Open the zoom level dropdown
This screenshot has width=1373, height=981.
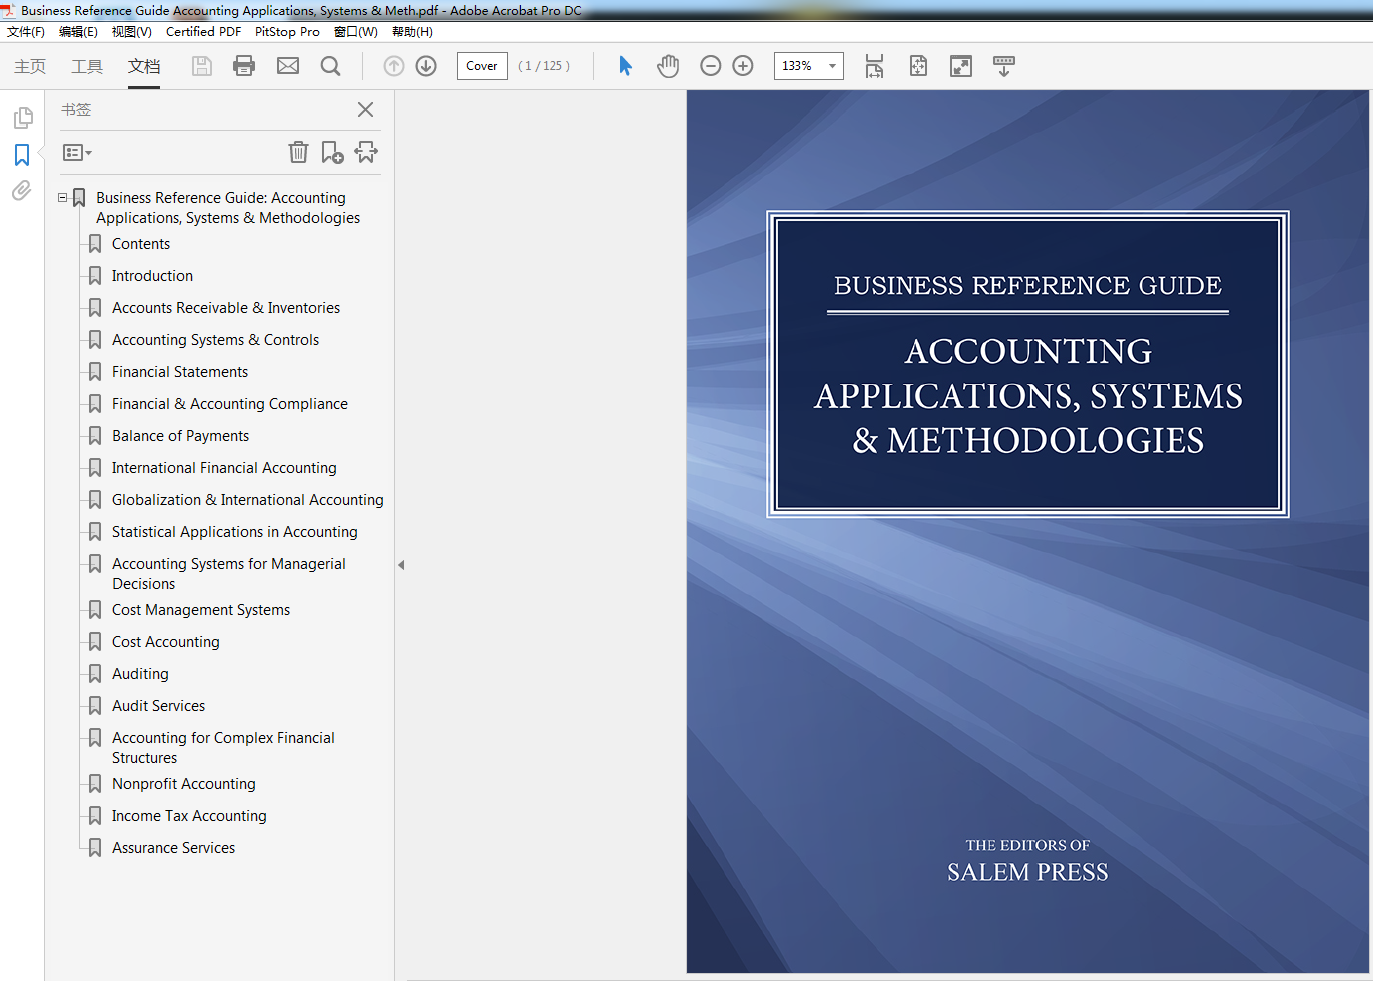832,66
